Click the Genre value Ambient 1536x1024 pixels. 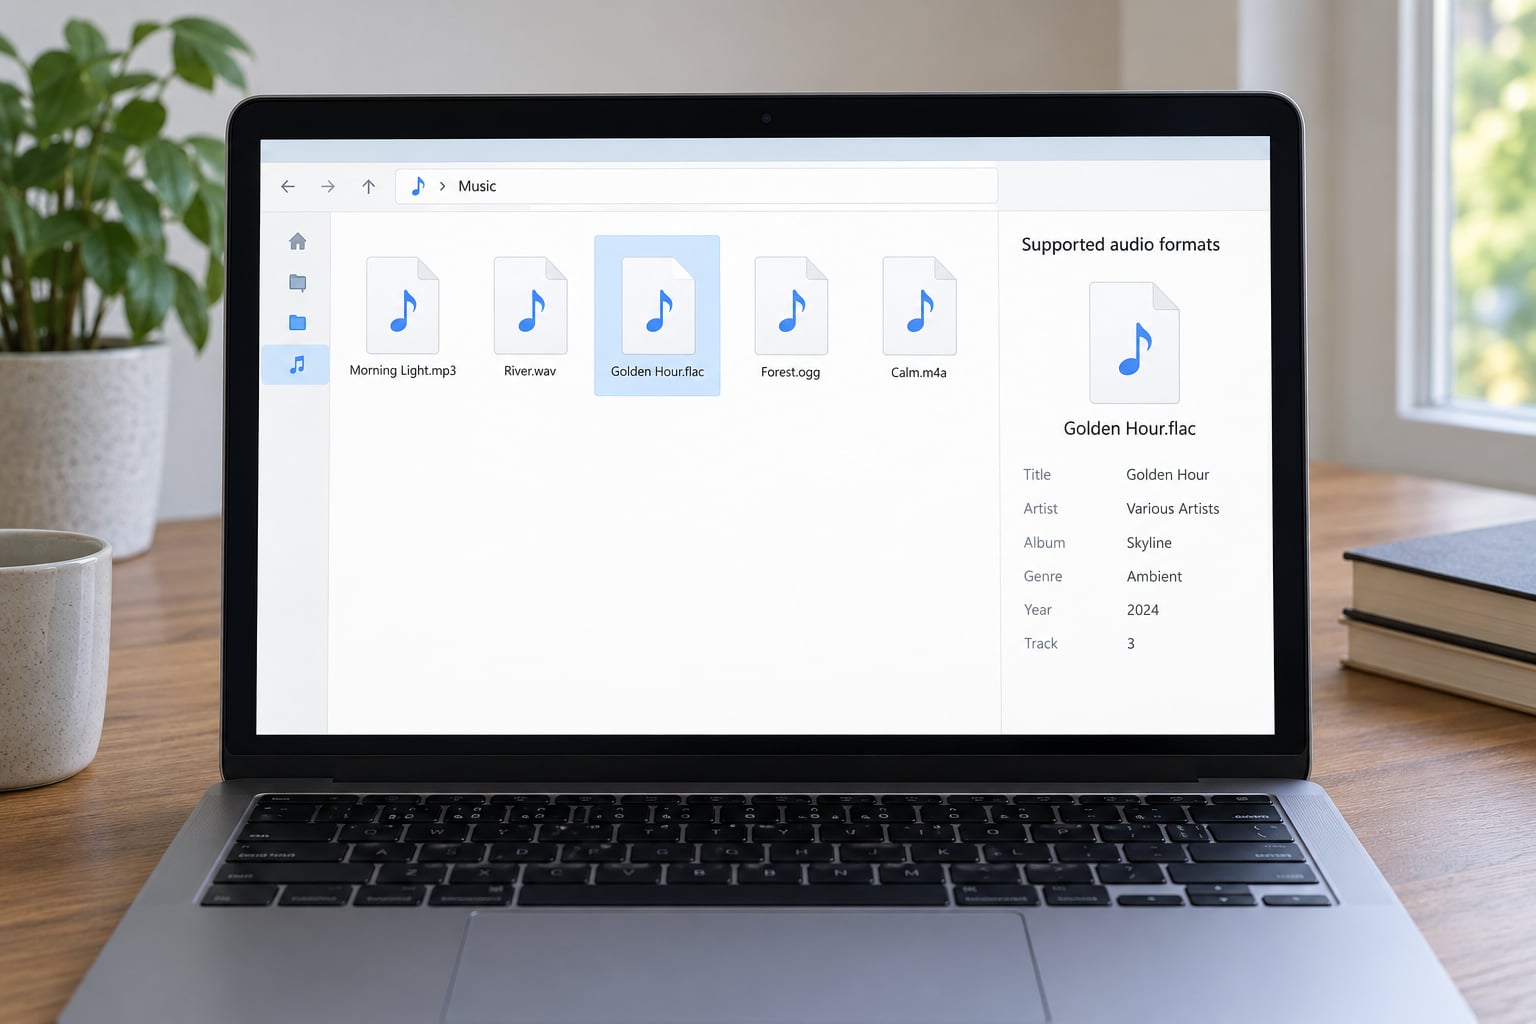(x=1154, y=577)
